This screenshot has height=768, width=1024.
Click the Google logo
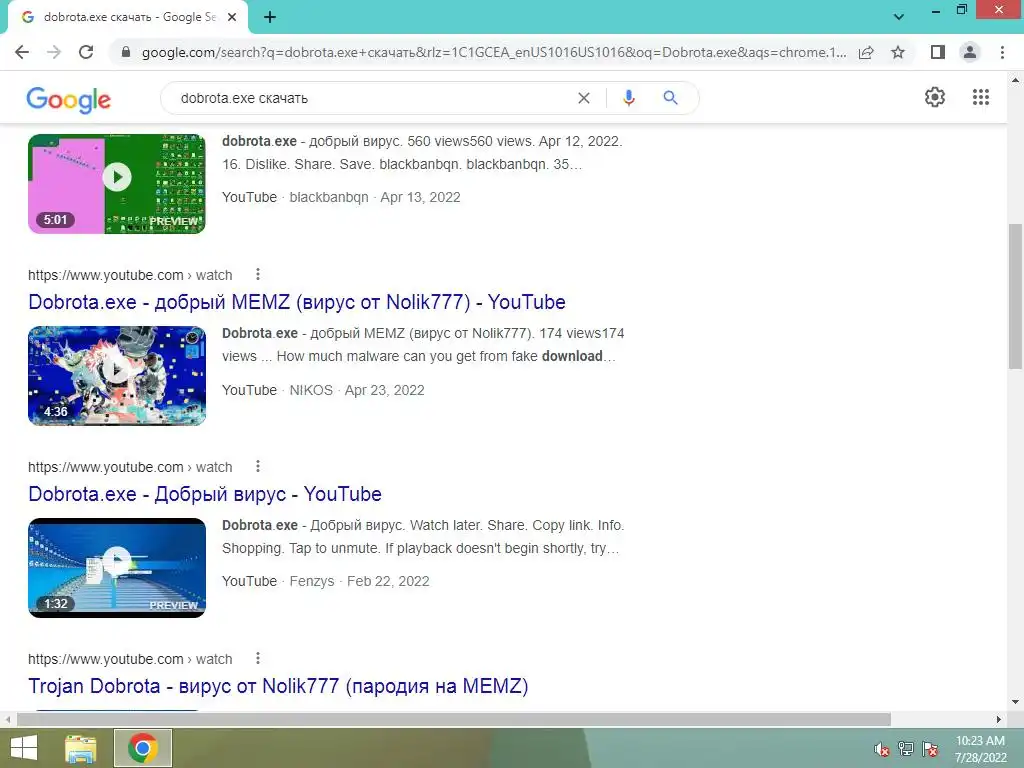coord(69,99)
